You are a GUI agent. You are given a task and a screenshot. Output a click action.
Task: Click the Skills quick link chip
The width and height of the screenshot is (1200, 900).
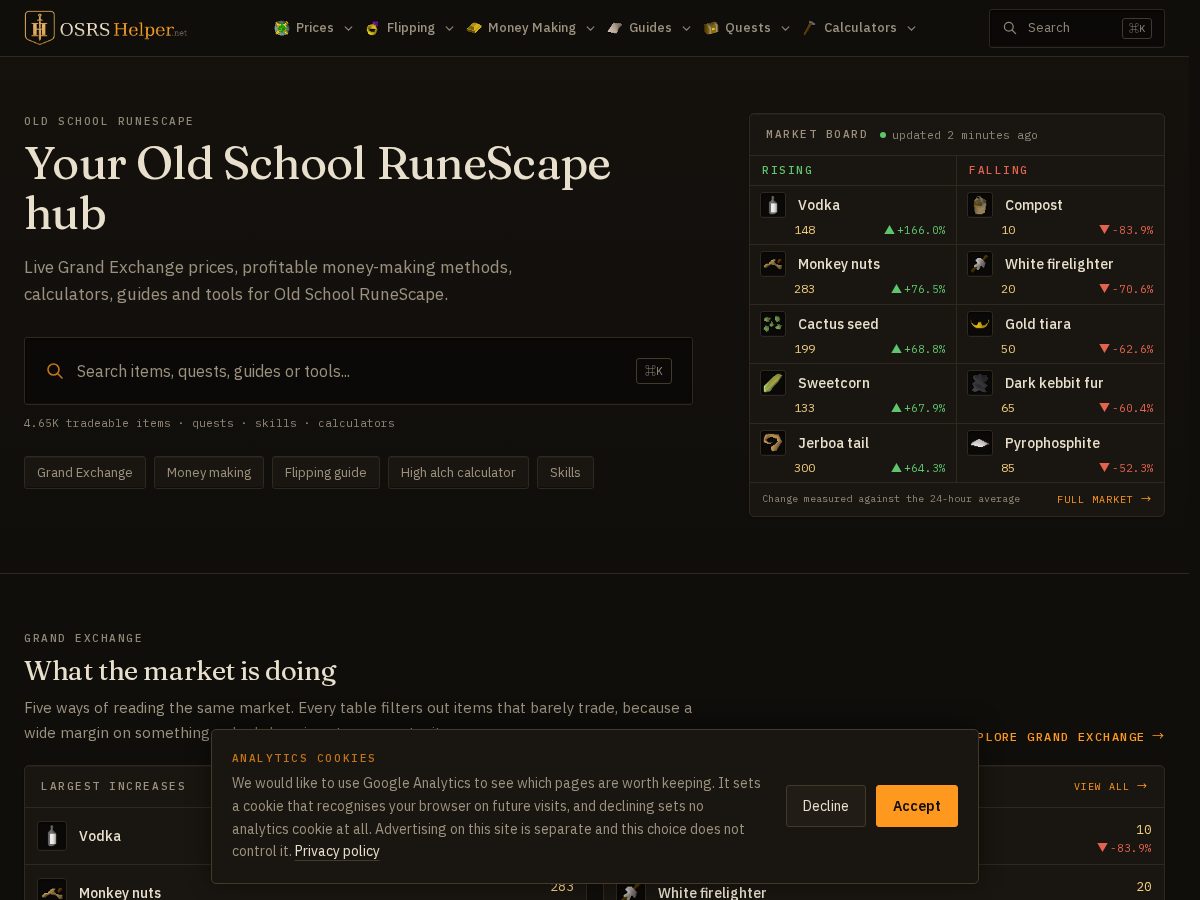pos(565,473)
